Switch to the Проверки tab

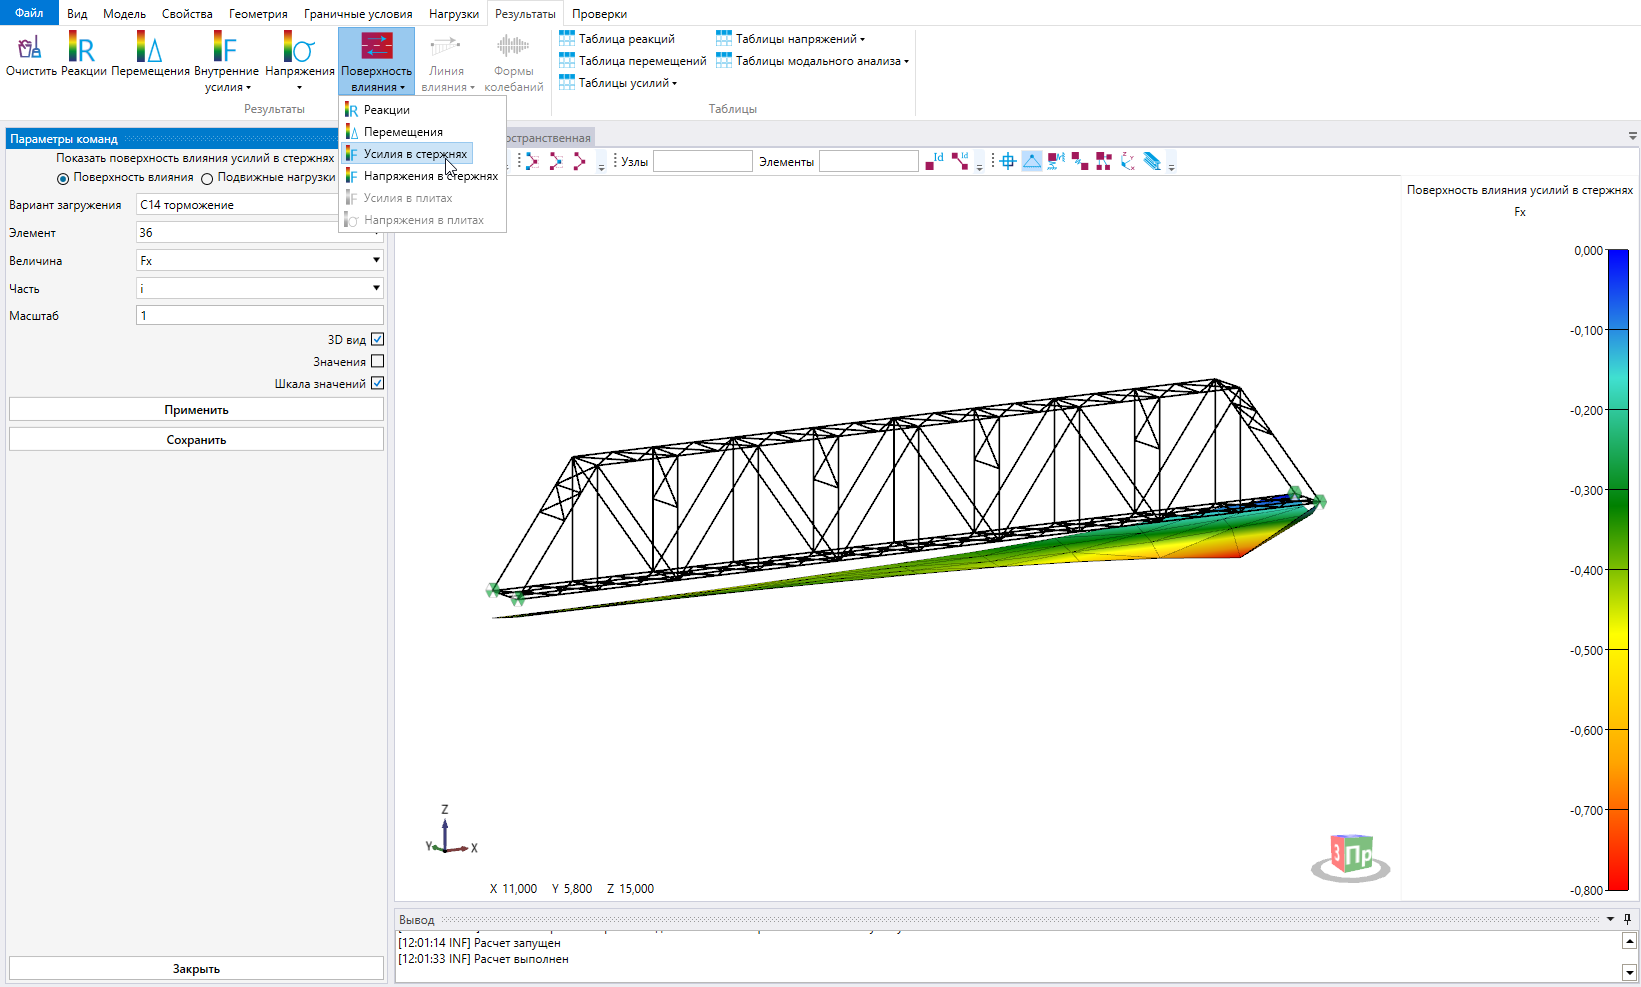[599, 14]
